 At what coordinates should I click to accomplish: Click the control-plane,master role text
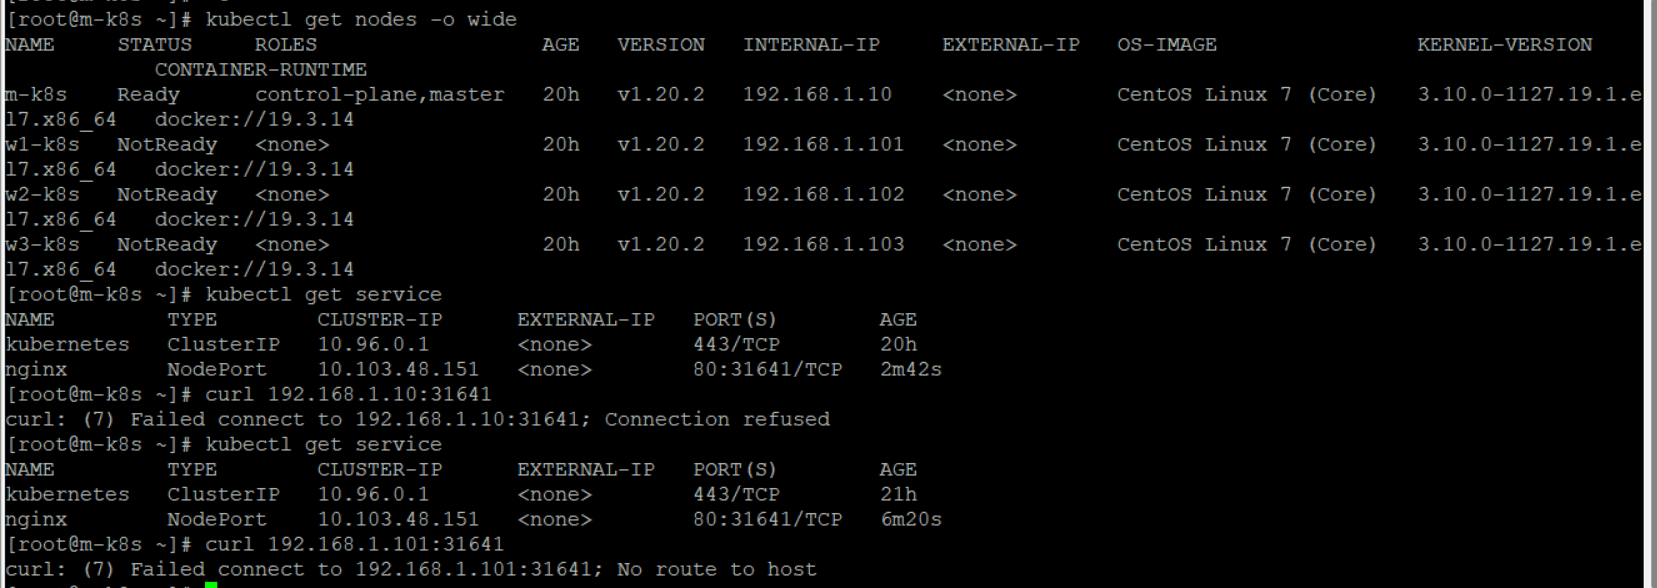pyautogui.click(x=380, y=94)
